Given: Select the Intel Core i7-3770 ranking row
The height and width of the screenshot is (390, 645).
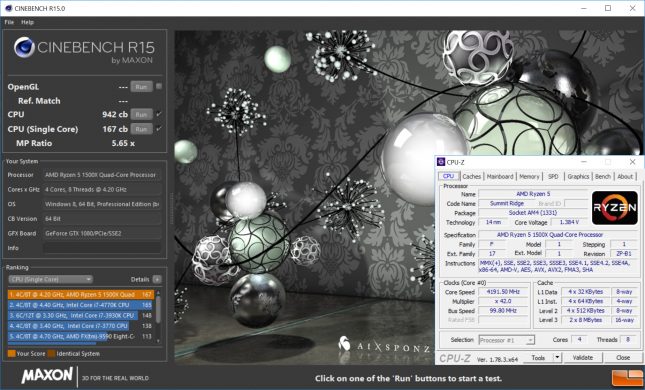Looking at the screenshot, I should (81, 326).
